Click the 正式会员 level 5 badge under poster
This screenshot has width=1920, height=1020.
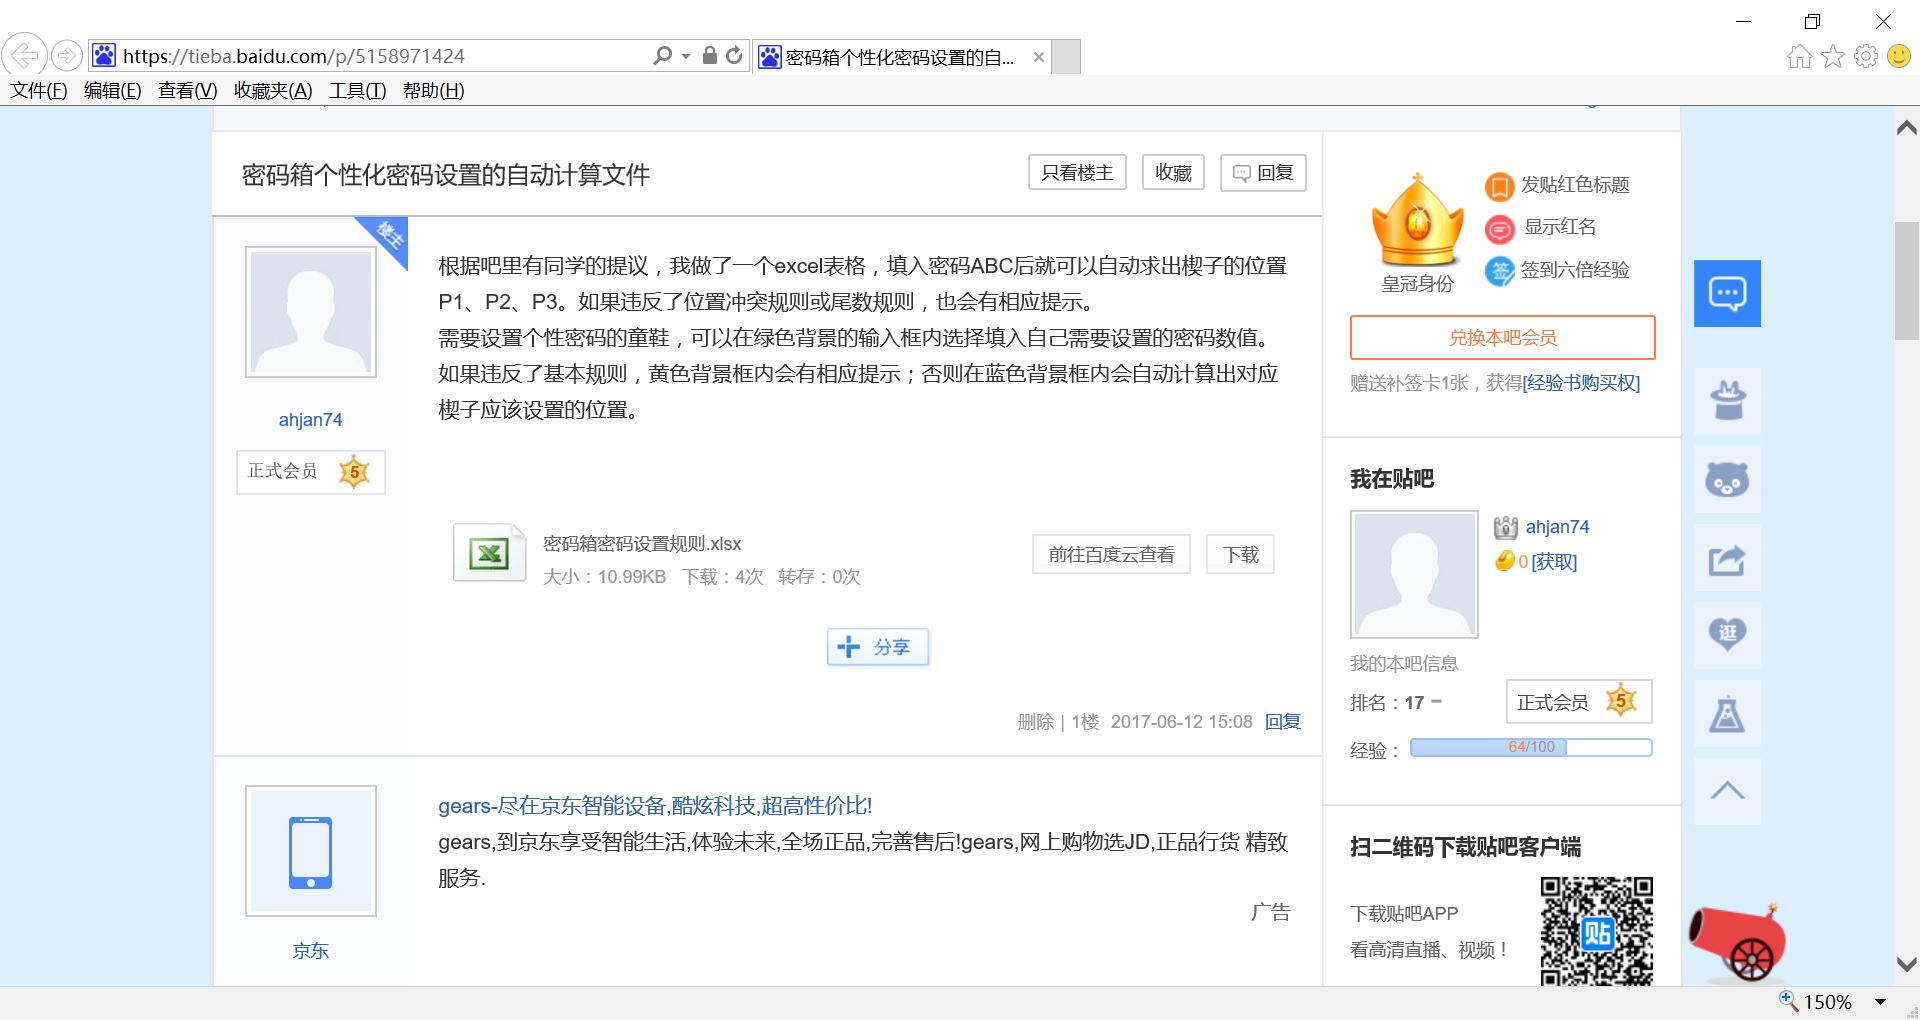coord(311,472)
